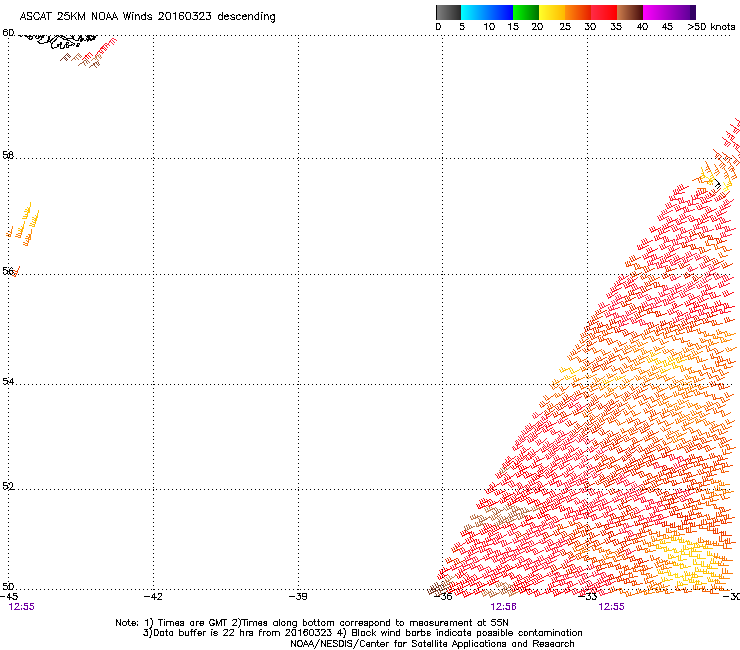This screenshot has height=650, width=740.
Task: Choose the red 30-35 knots color bar segment
Action: (604, 12)
